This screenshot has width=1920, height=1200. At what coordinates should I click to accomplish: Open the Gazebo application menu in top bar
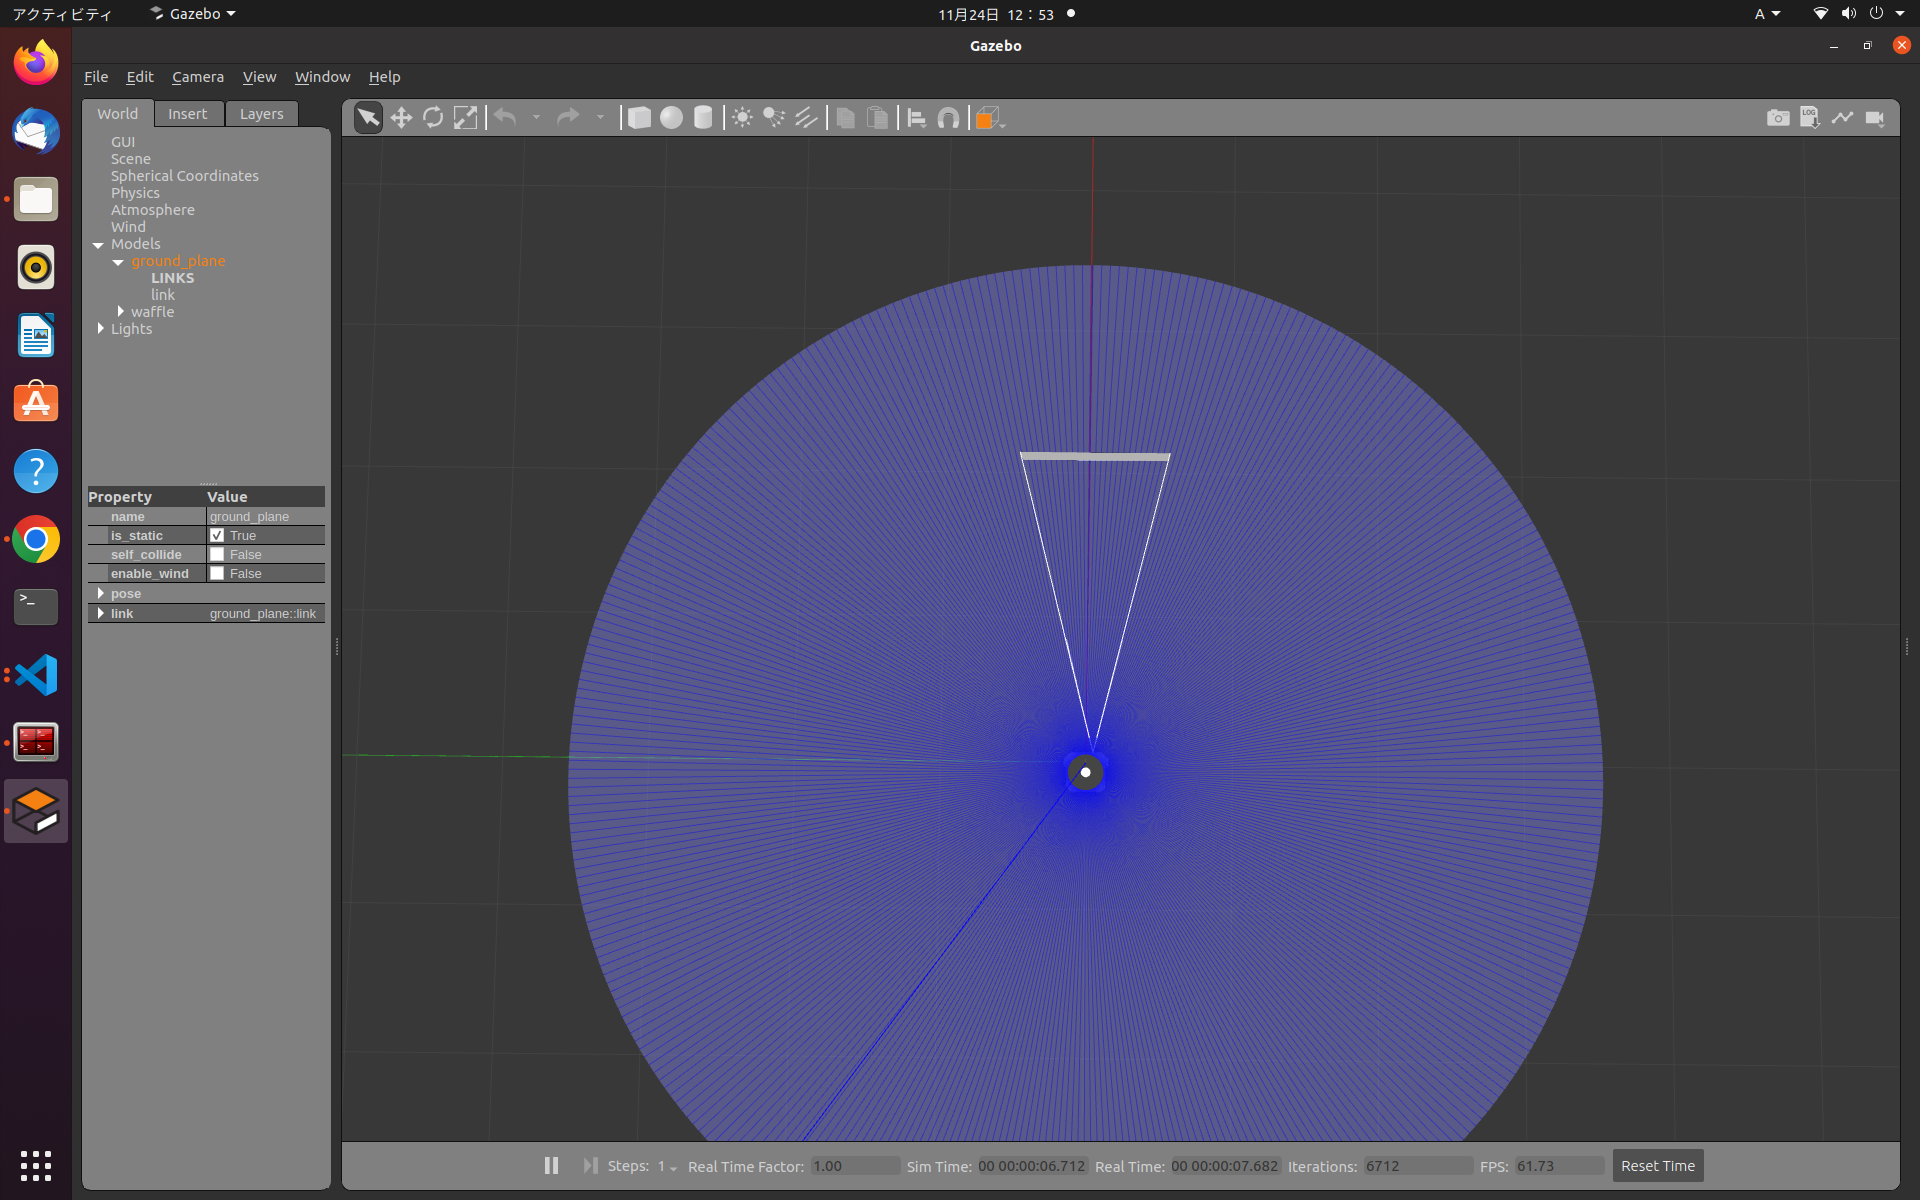(193, 14)
